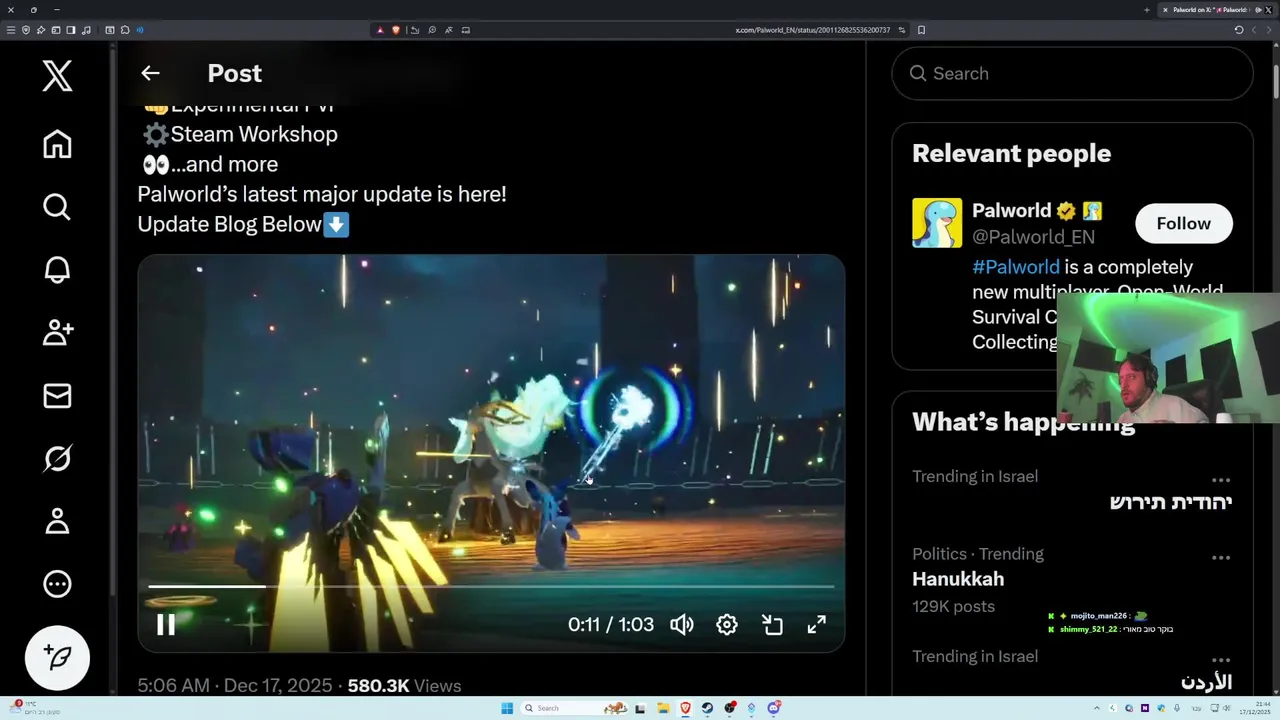
Task: Click the blue audio indicator in the browser toolbar
Action: pos(140,30)
